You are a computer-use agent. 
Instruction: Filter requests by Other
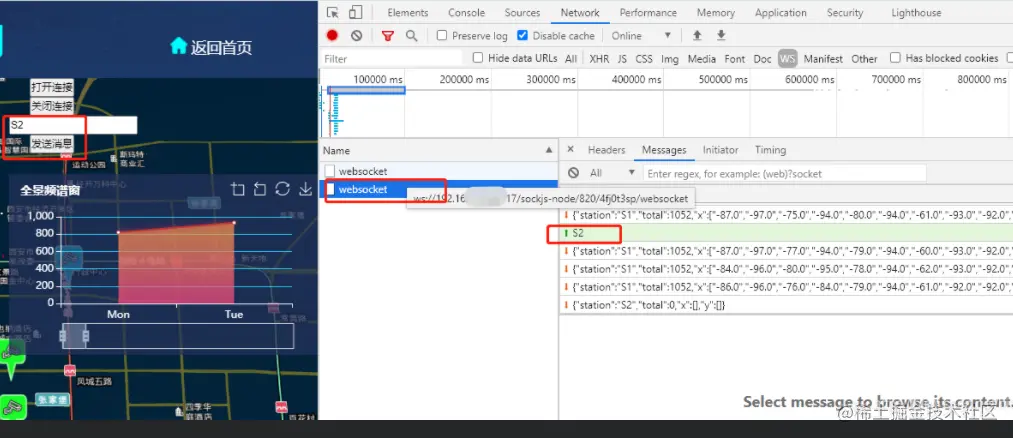click(864, 59)
